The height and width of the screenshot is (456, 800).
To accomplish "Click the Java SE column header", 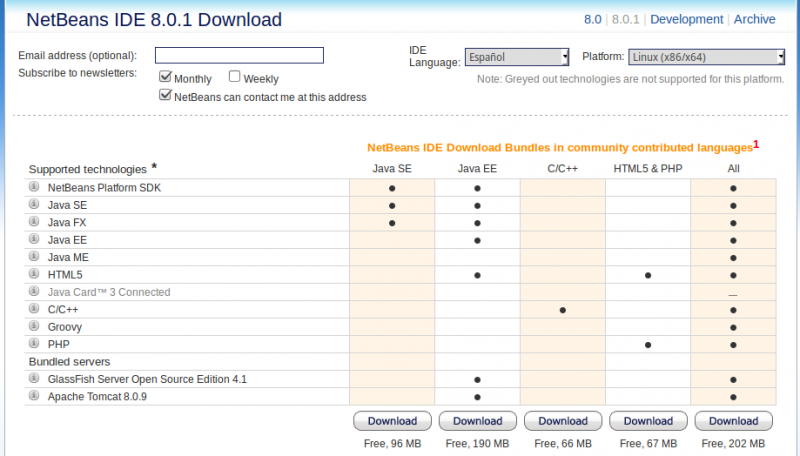I will pyautogui.click(x=392, y=169).
